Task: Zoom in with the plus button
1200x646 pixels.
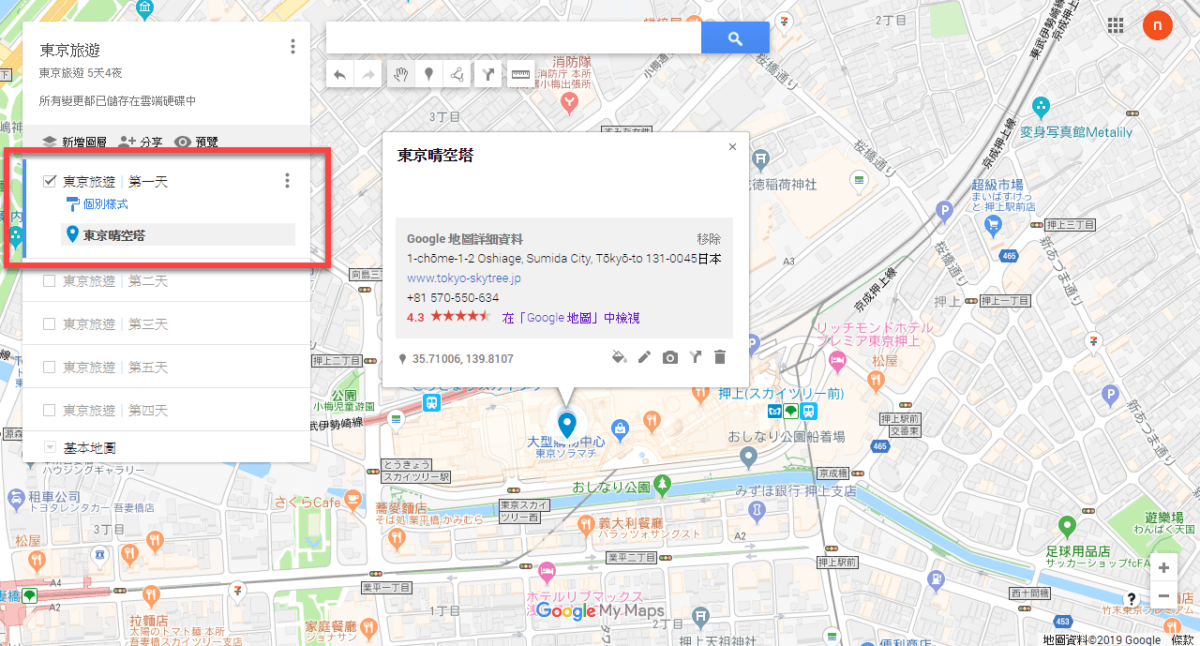Action: point(1163,567)
